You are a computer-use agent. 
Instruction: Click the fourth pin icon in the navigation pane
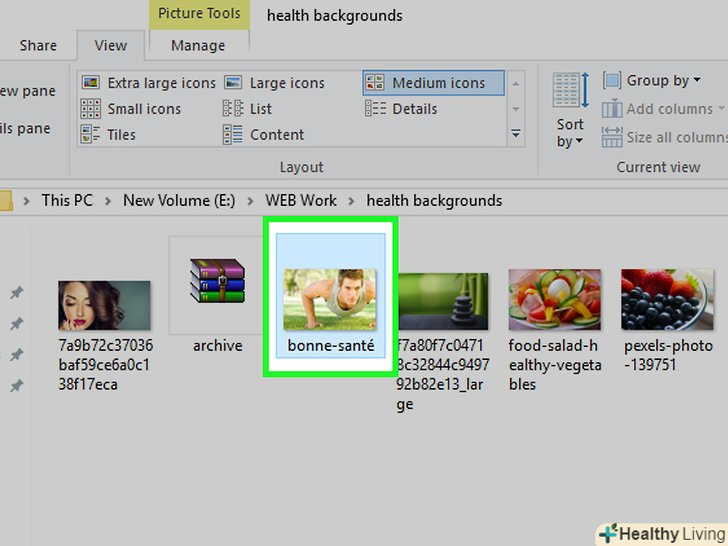(x=17, y=385)
